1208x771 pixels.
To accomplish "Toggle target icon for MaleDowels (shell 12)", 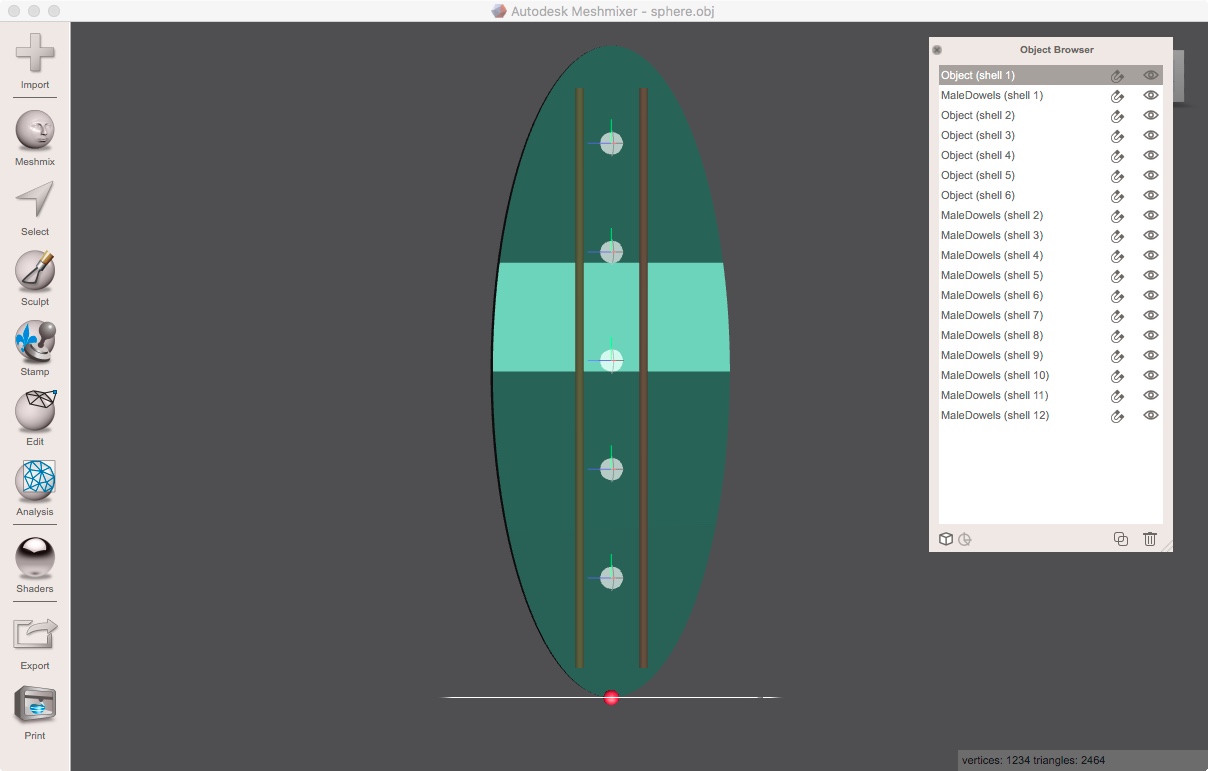I will point(1118,415).
